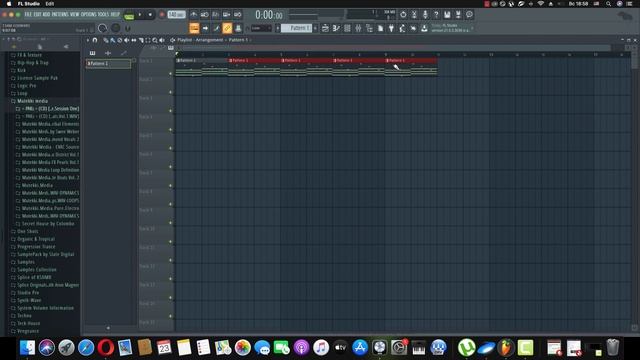640x360 pixels.
Task: Click the plug icon for plugin picker
Action: [x=391, y=28]
